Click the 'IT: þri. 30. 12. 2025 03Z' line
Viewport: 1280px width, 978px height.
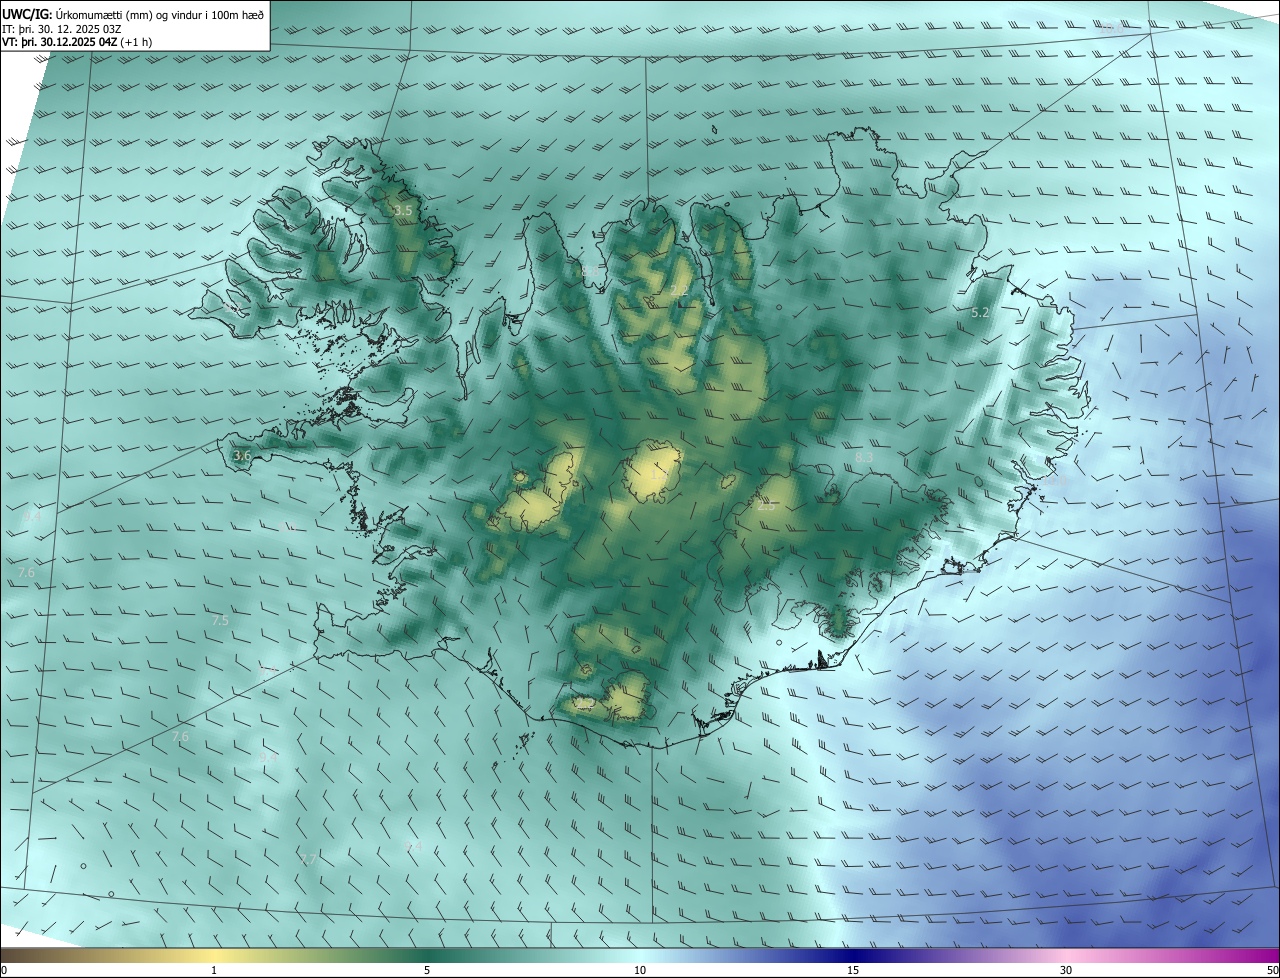[62, 28]
